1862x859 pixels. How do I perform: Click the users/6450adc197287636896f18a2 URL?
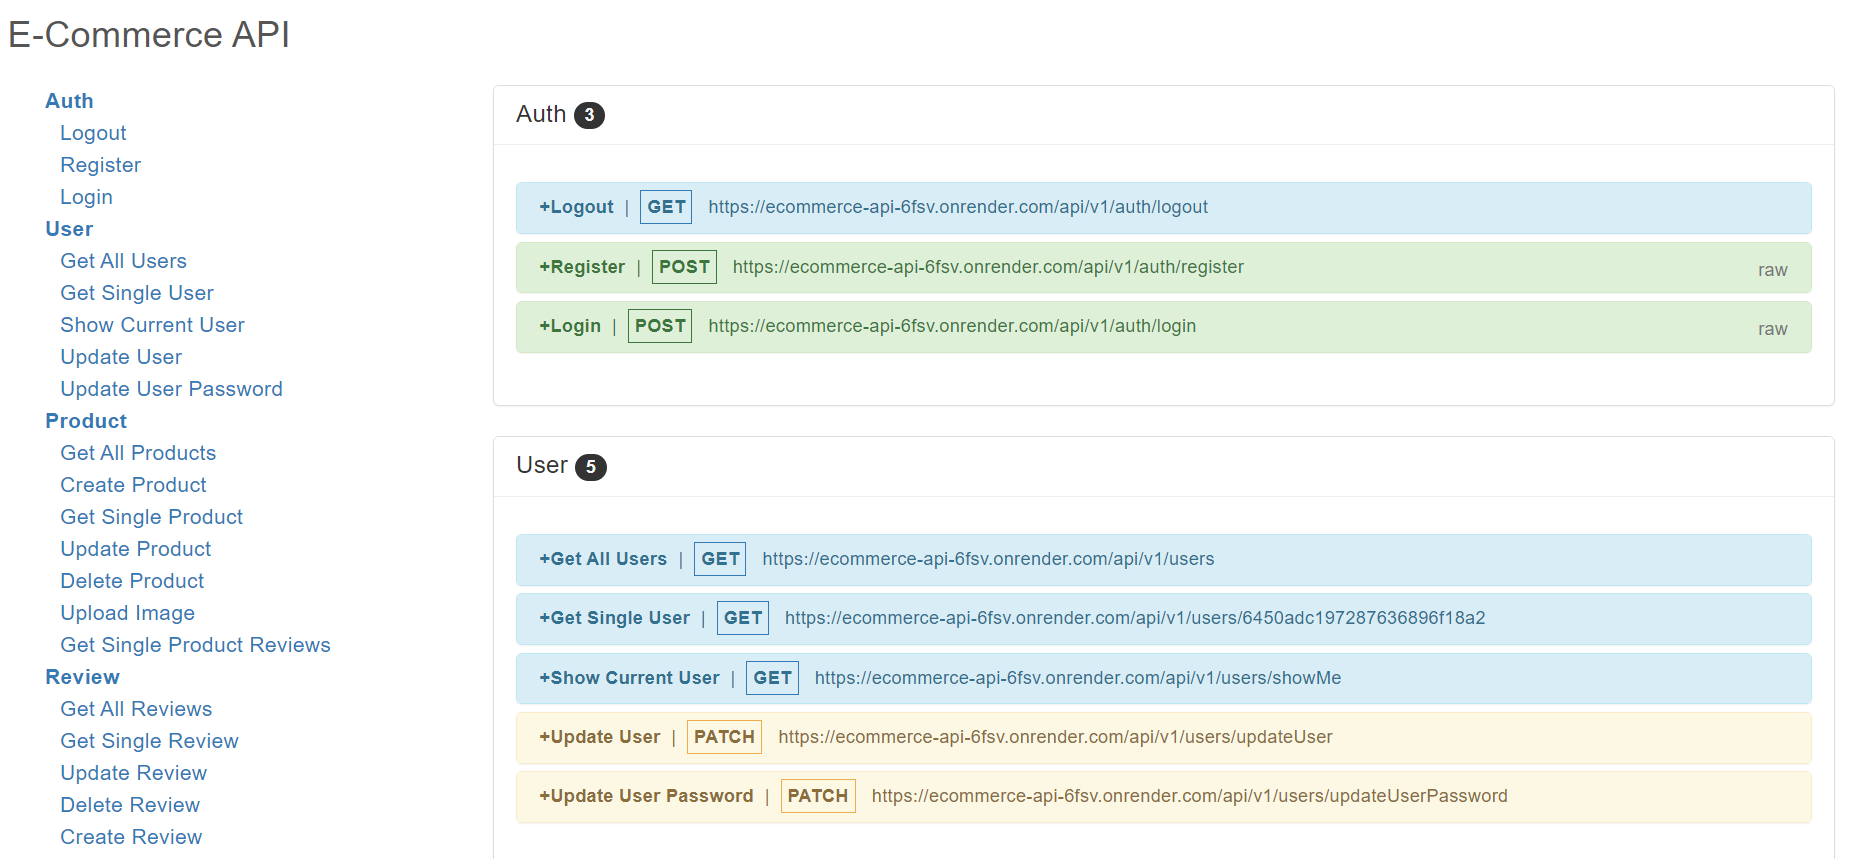[x=1135, y=618]
